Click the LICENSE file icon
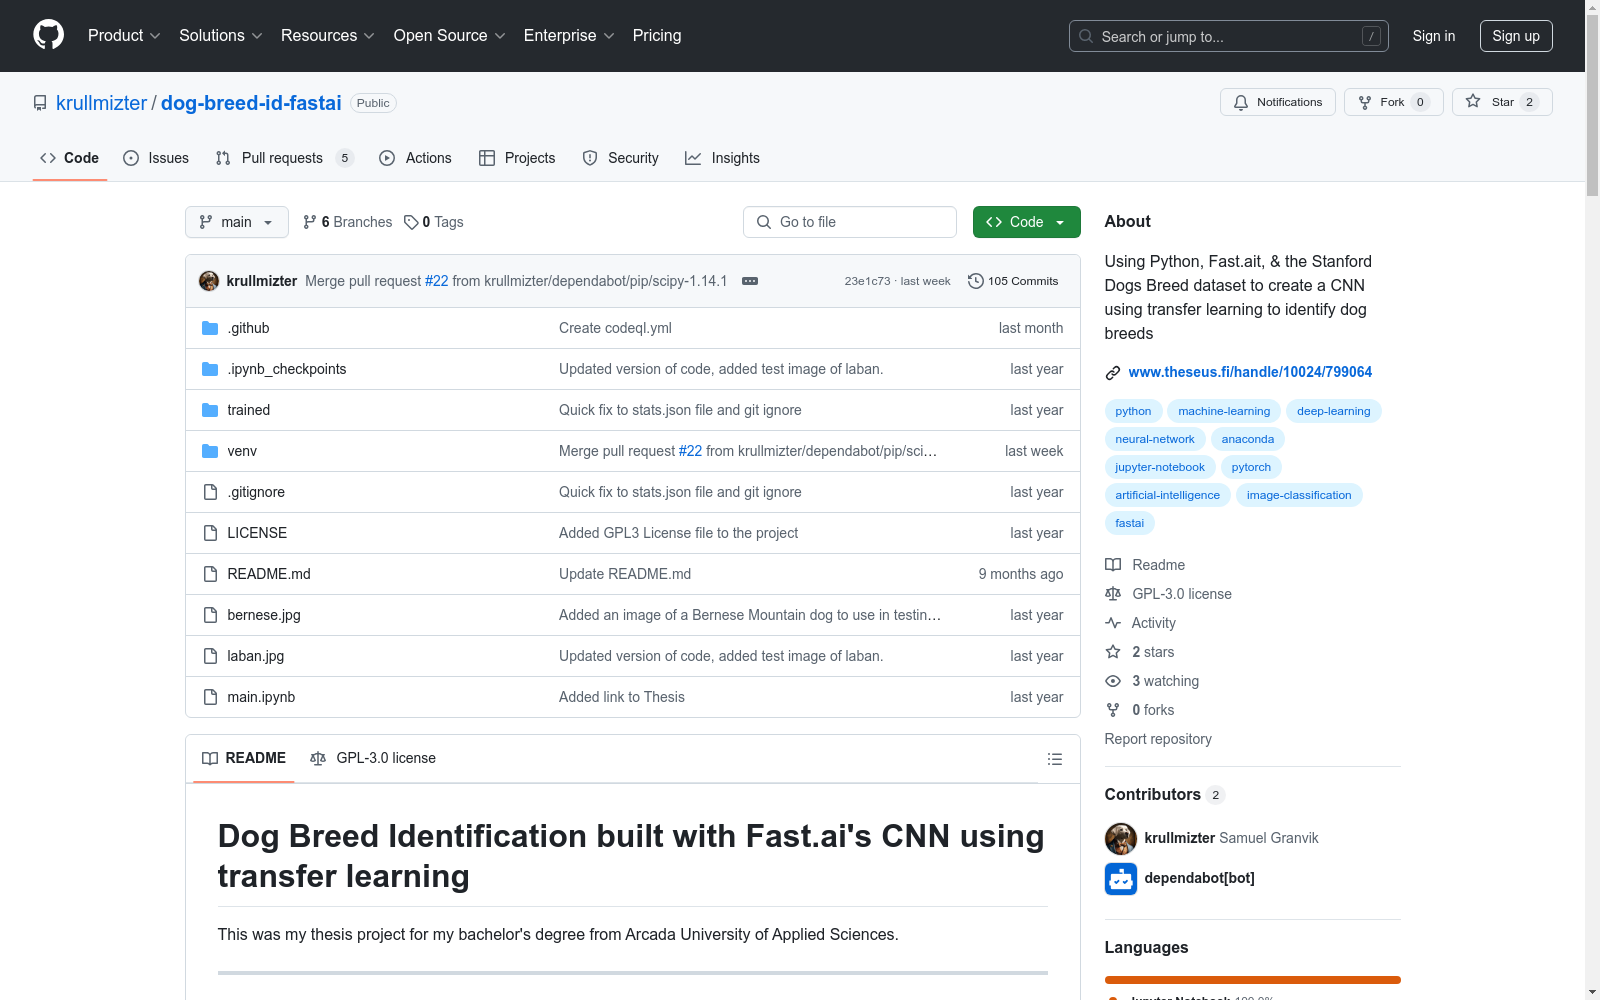Screen dimensions: 1600x1000 (210, 533)
